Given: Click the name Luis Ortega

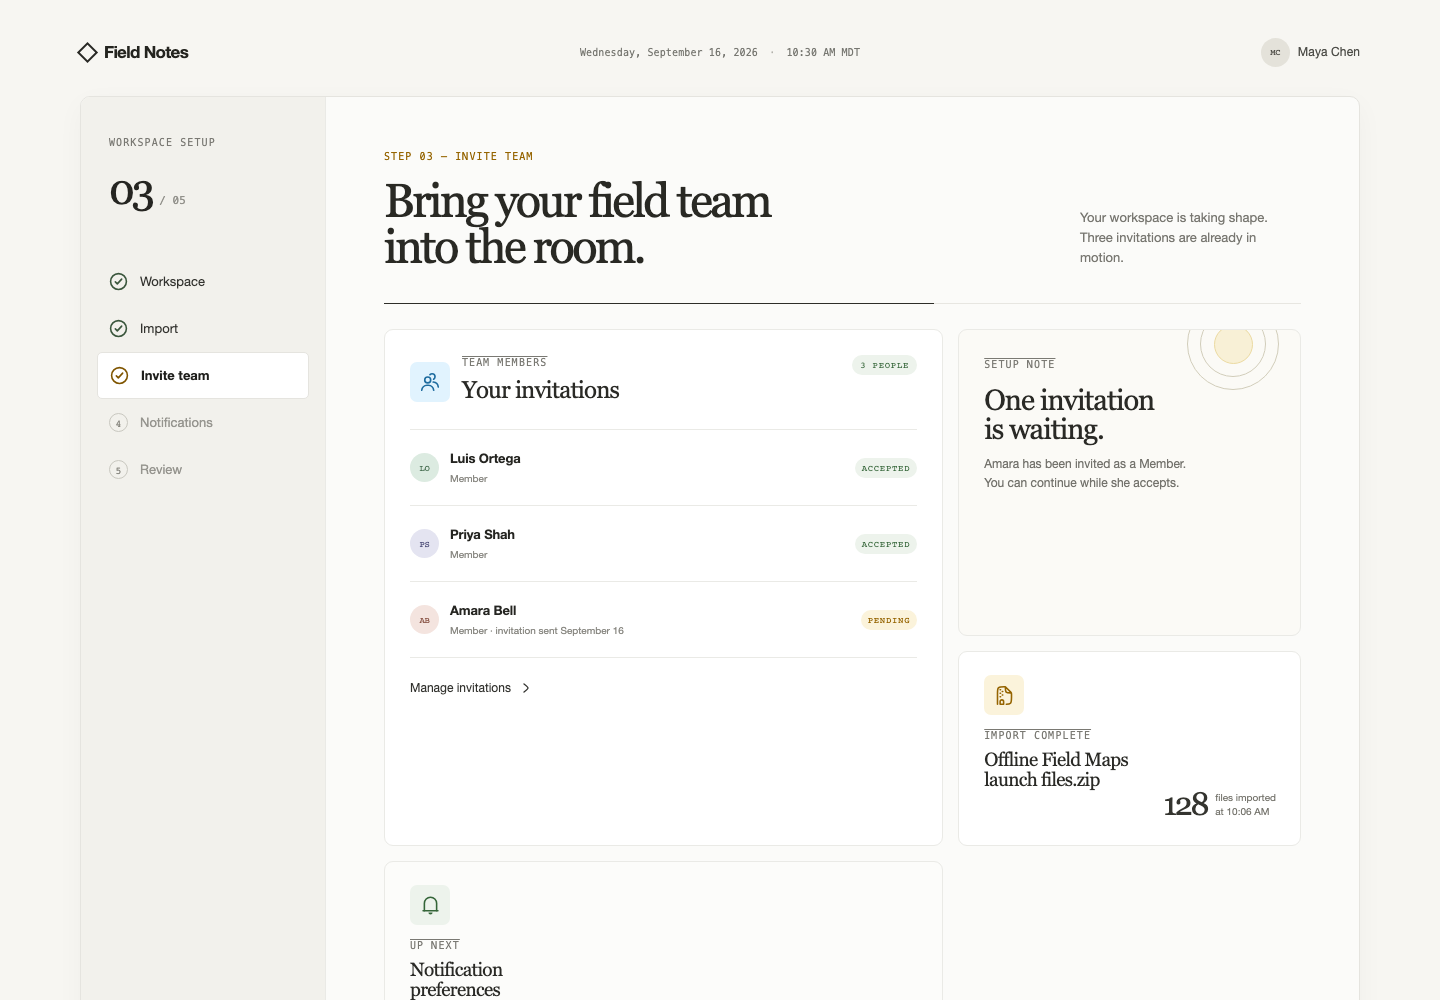Looking at the screenshot, I should [x=485, y=459].
